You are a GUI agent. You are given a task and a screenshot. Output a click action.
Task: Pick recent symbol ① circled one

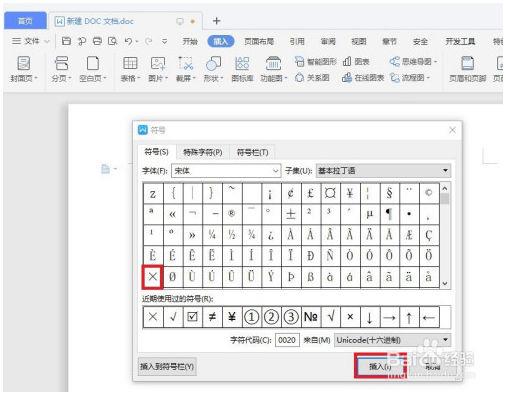pos(251,317)
